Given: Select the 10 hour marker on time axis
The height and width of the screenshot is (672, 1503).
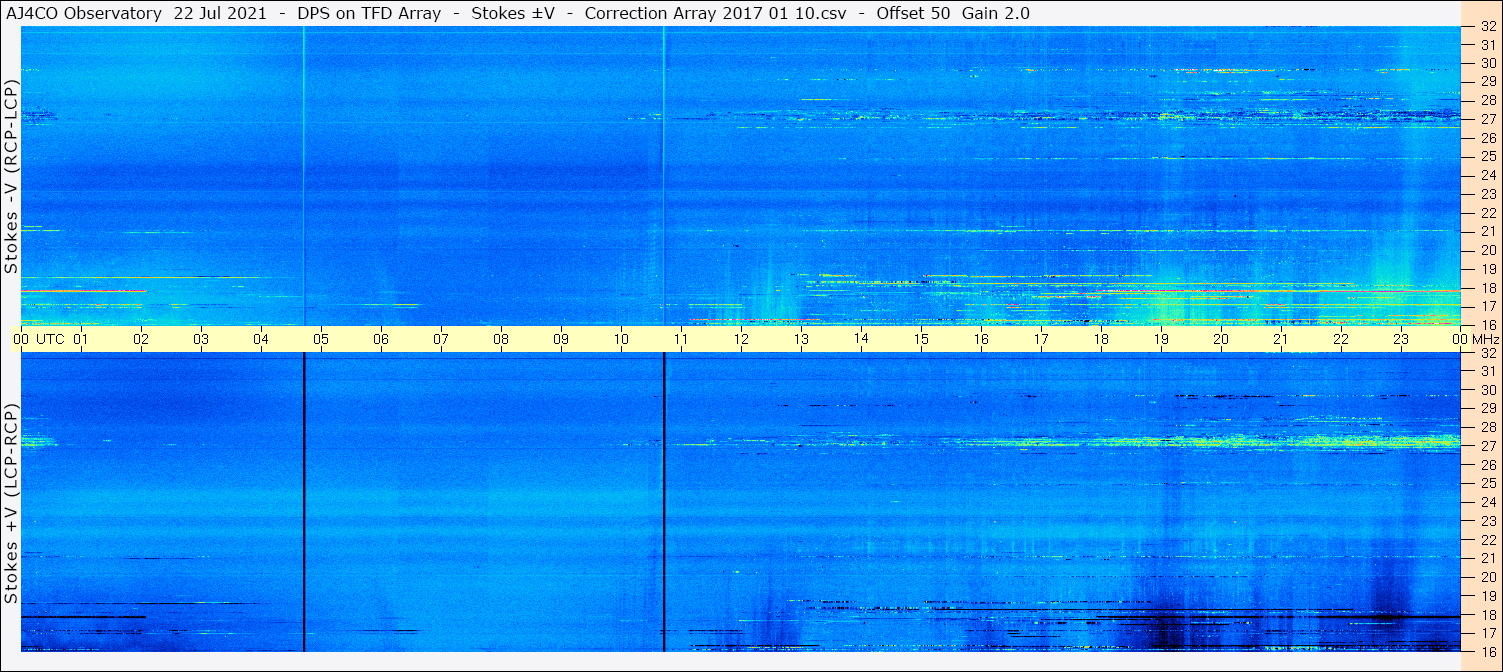Looking at the screenshot, I should [x=621, y=340].
